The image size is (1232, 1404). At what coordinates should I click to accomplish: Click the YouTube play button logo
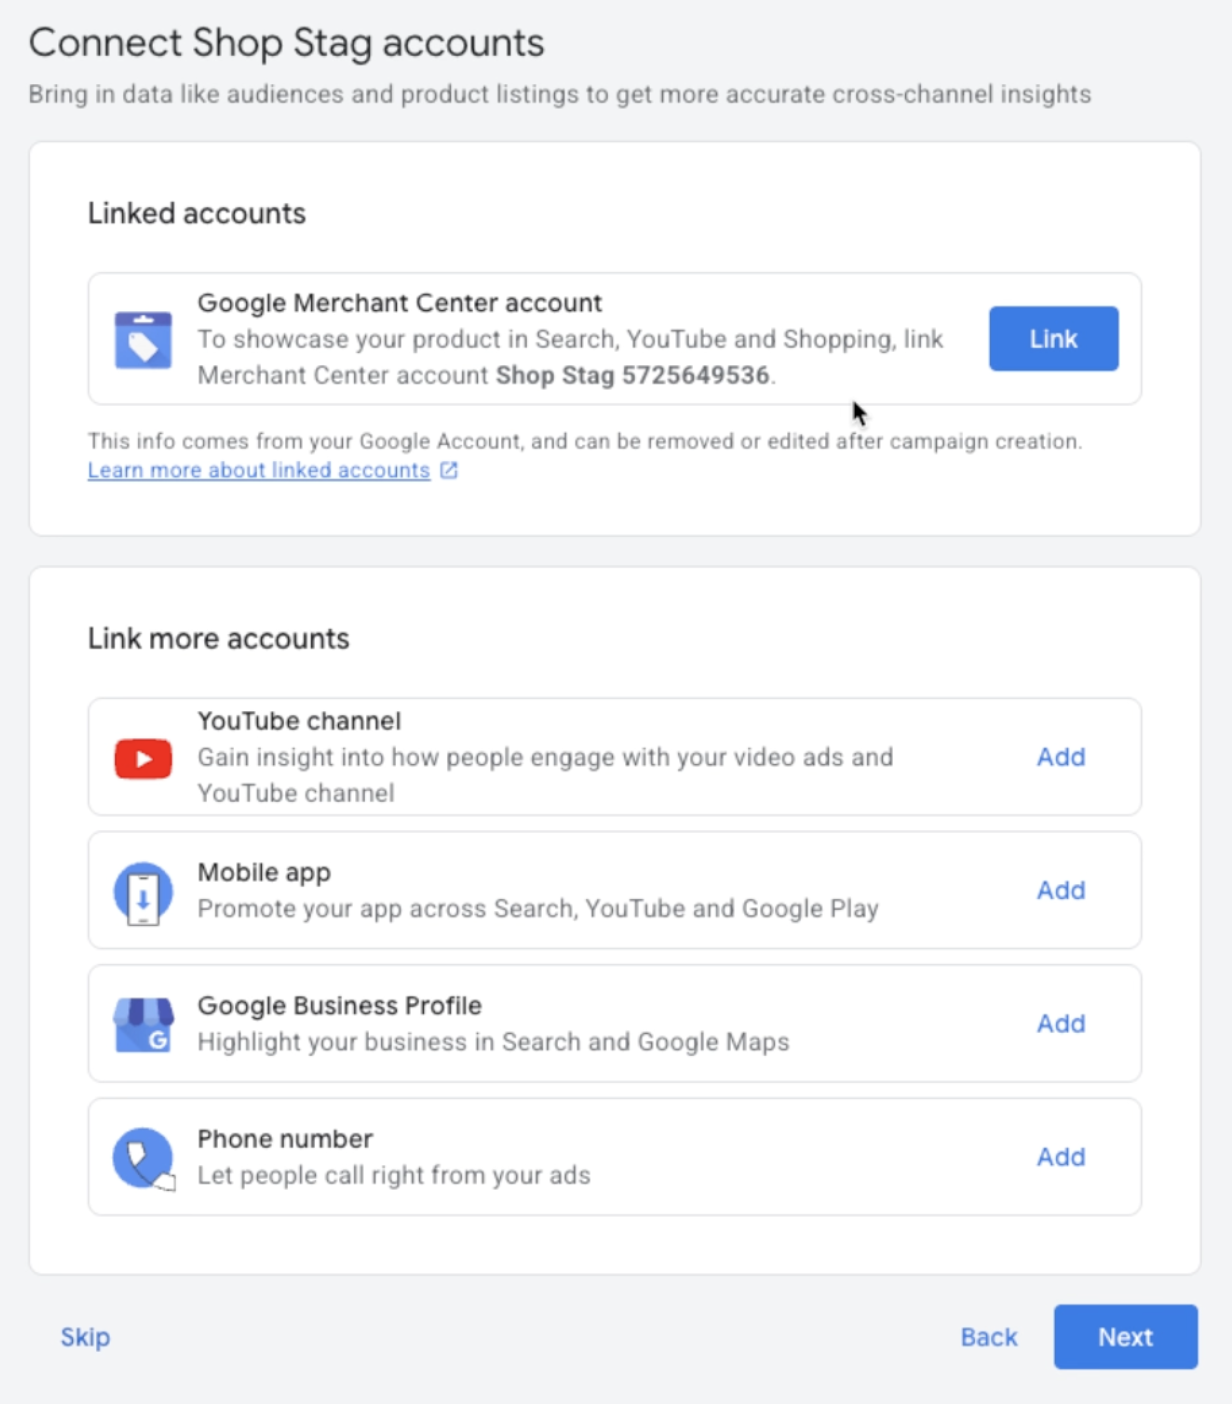143,758
